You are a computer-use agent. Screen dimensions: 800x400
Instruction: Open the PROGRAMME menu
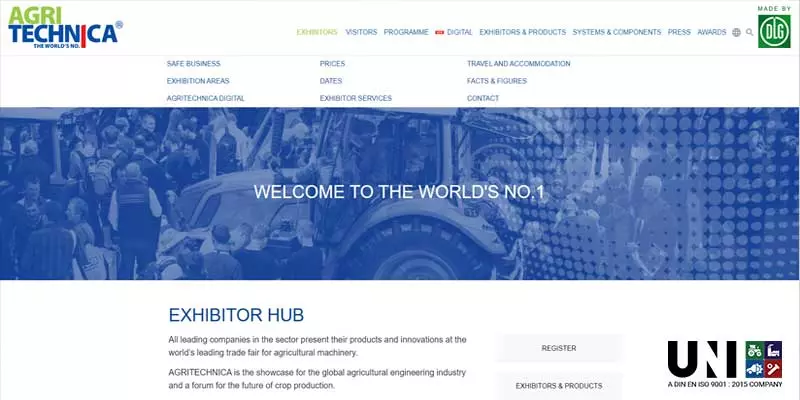pos(406,32)
